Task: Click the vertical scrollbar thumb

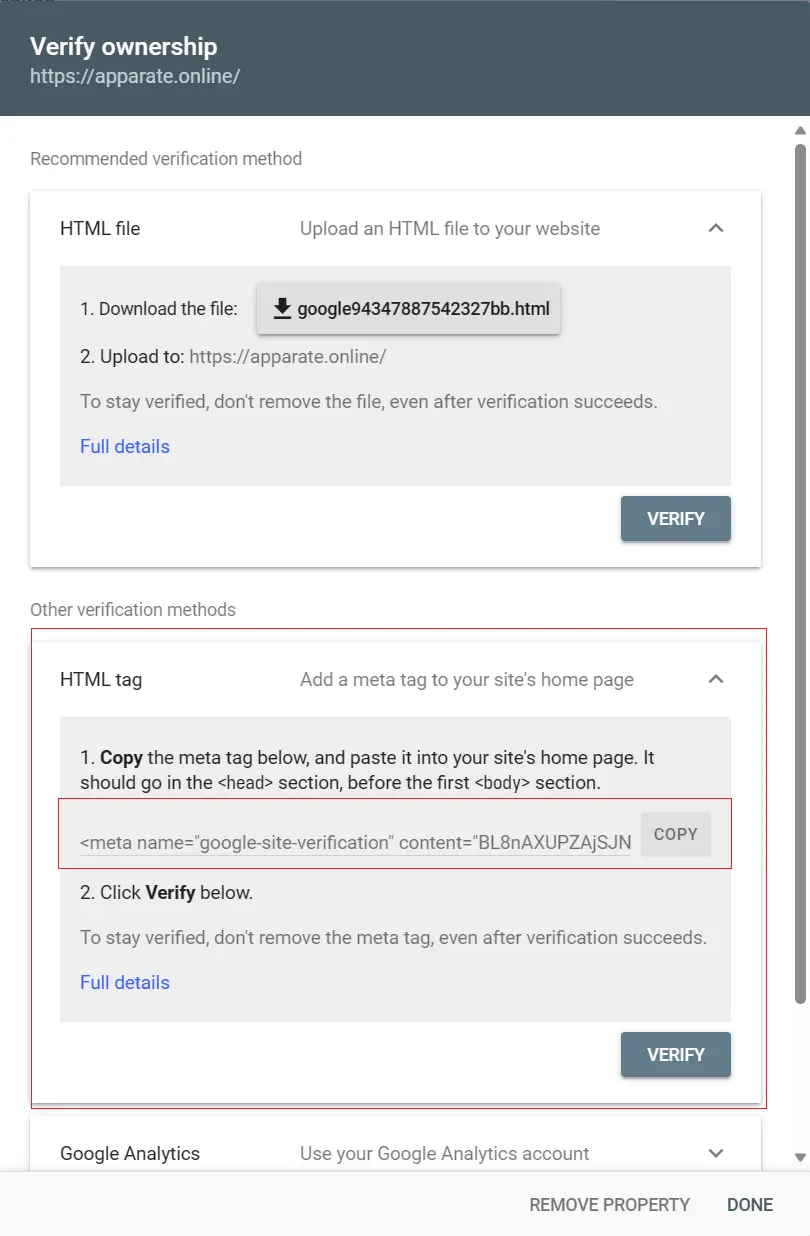Action: (800, 570)
